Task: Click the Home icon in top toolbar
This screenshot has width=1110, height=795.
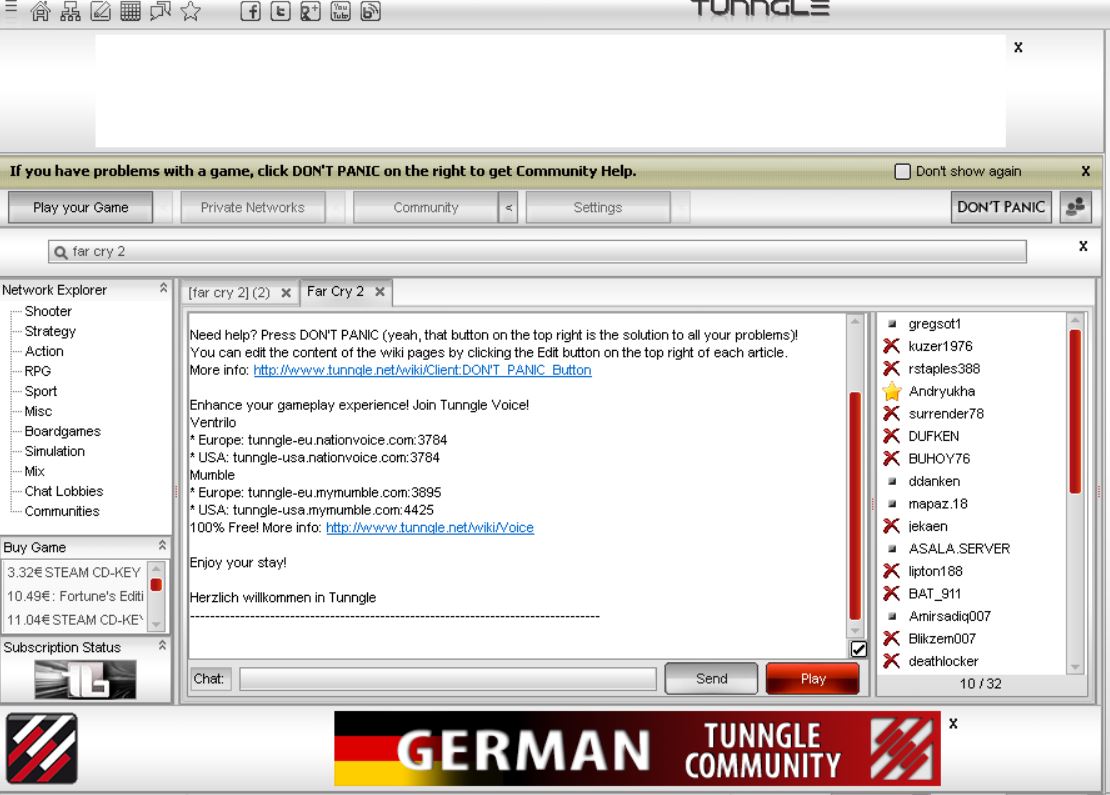Action: pos(40,11)
